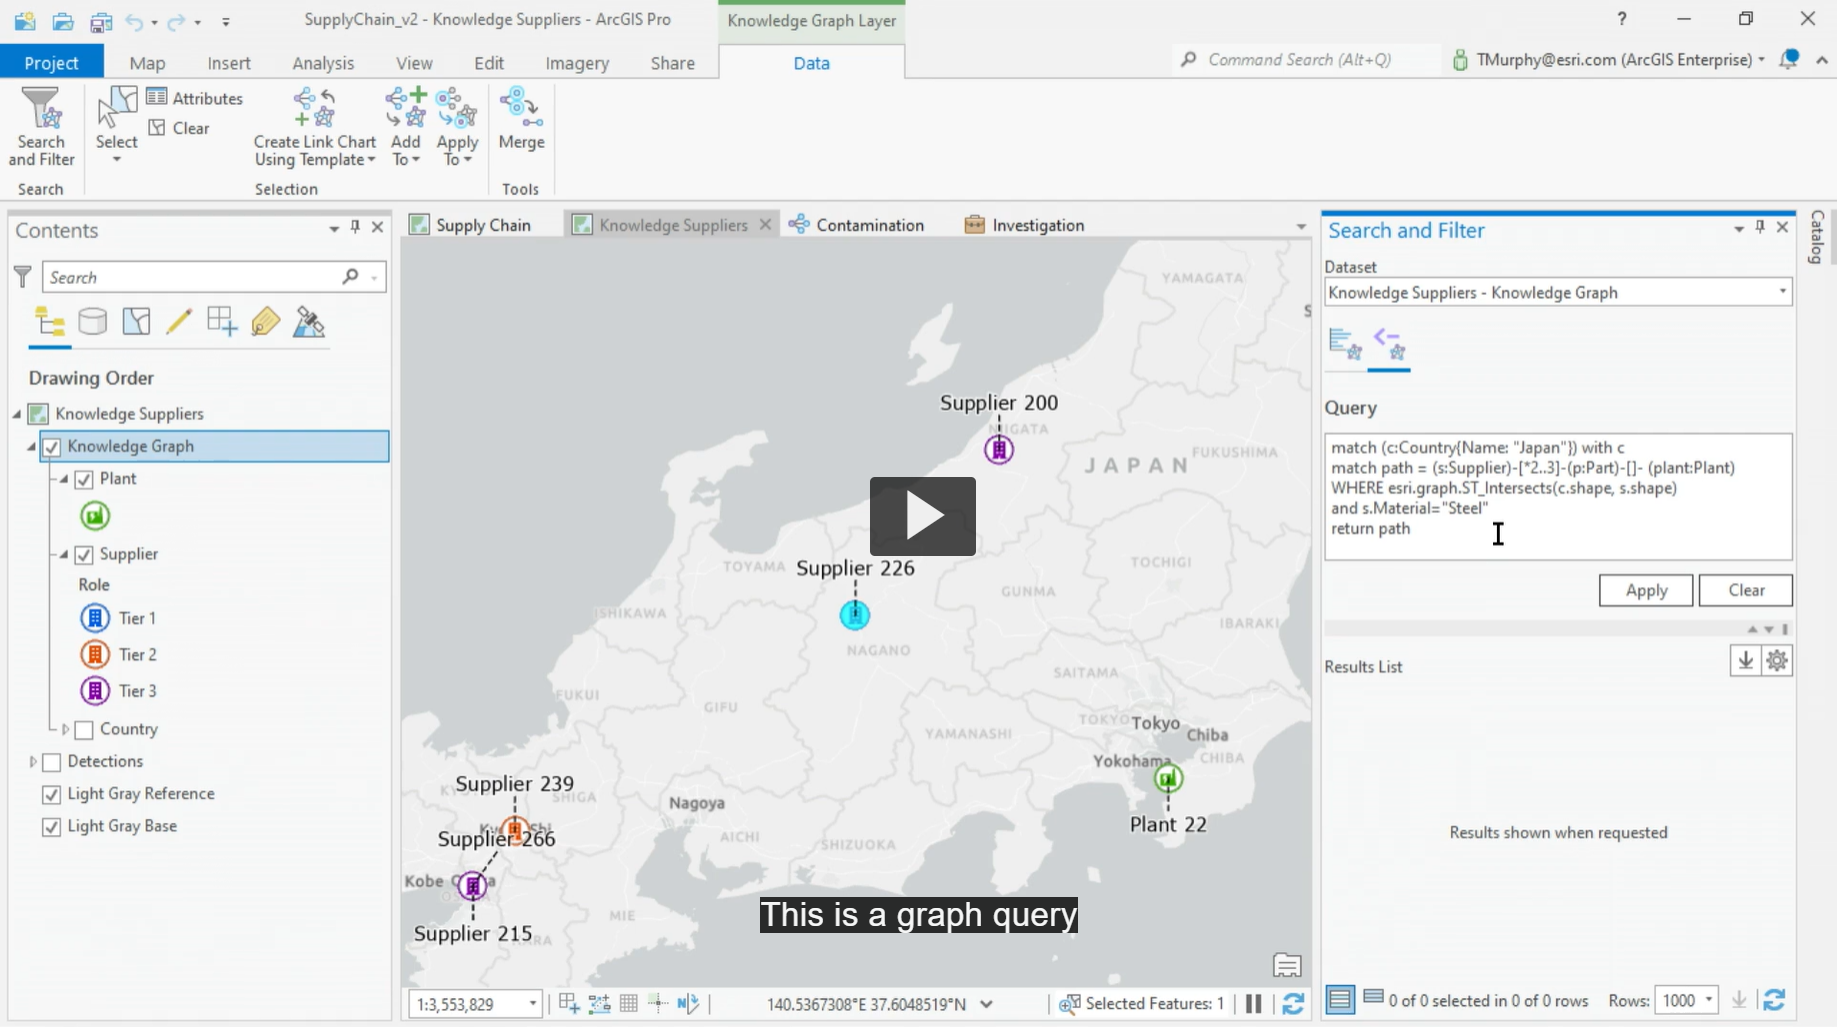
Task: Switch to the Investigation view tab
Action: (1025, 225)
